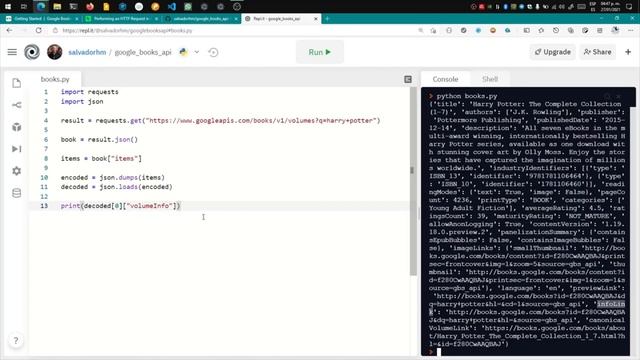Switch to the Console tab

click(x=445, y=79)
